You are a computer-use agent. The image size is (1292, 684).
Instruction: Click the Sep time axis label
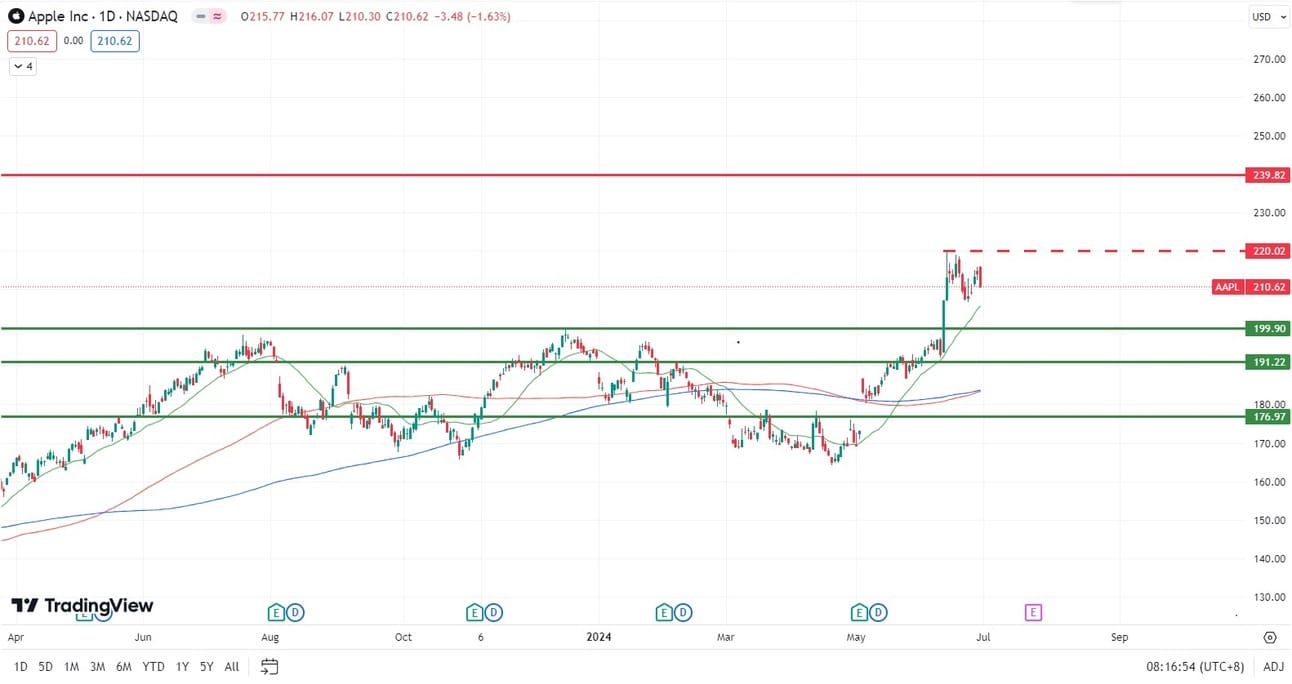[1119, 637]
